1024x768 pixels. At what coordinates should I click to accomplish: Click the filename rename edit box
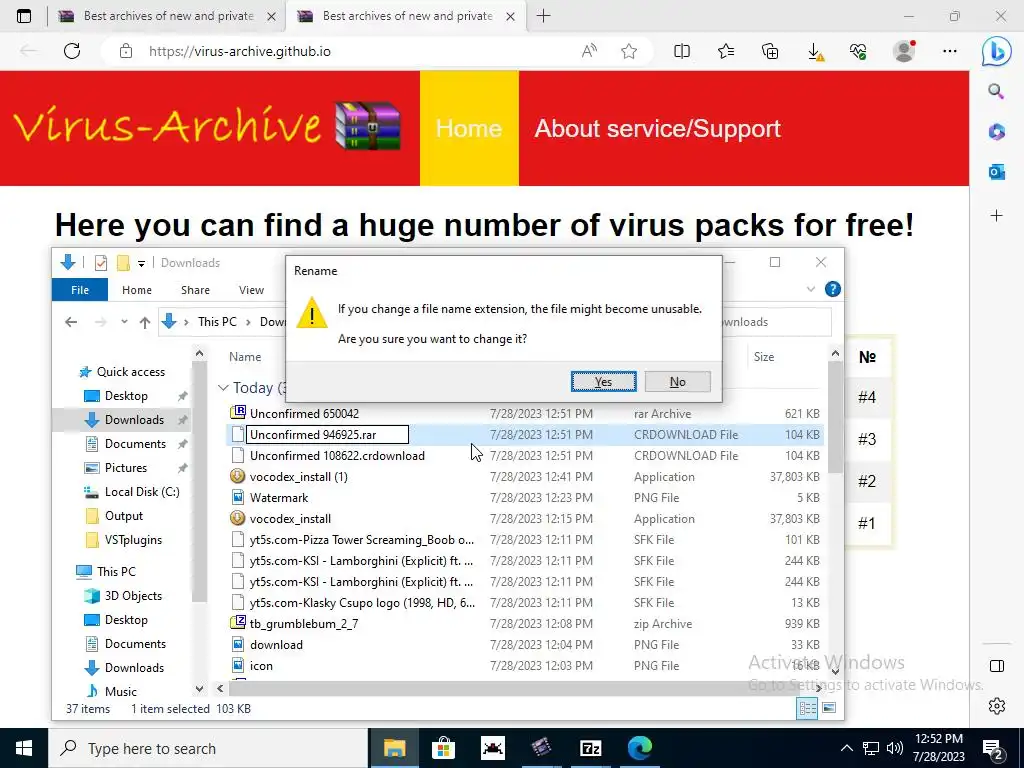(x=327, y=434)
